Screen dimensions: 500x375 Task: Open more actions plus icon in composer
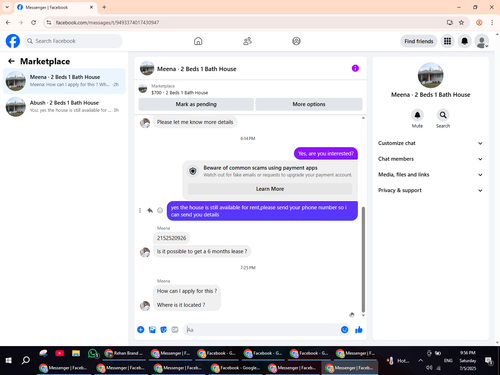[x=141, y=330]
